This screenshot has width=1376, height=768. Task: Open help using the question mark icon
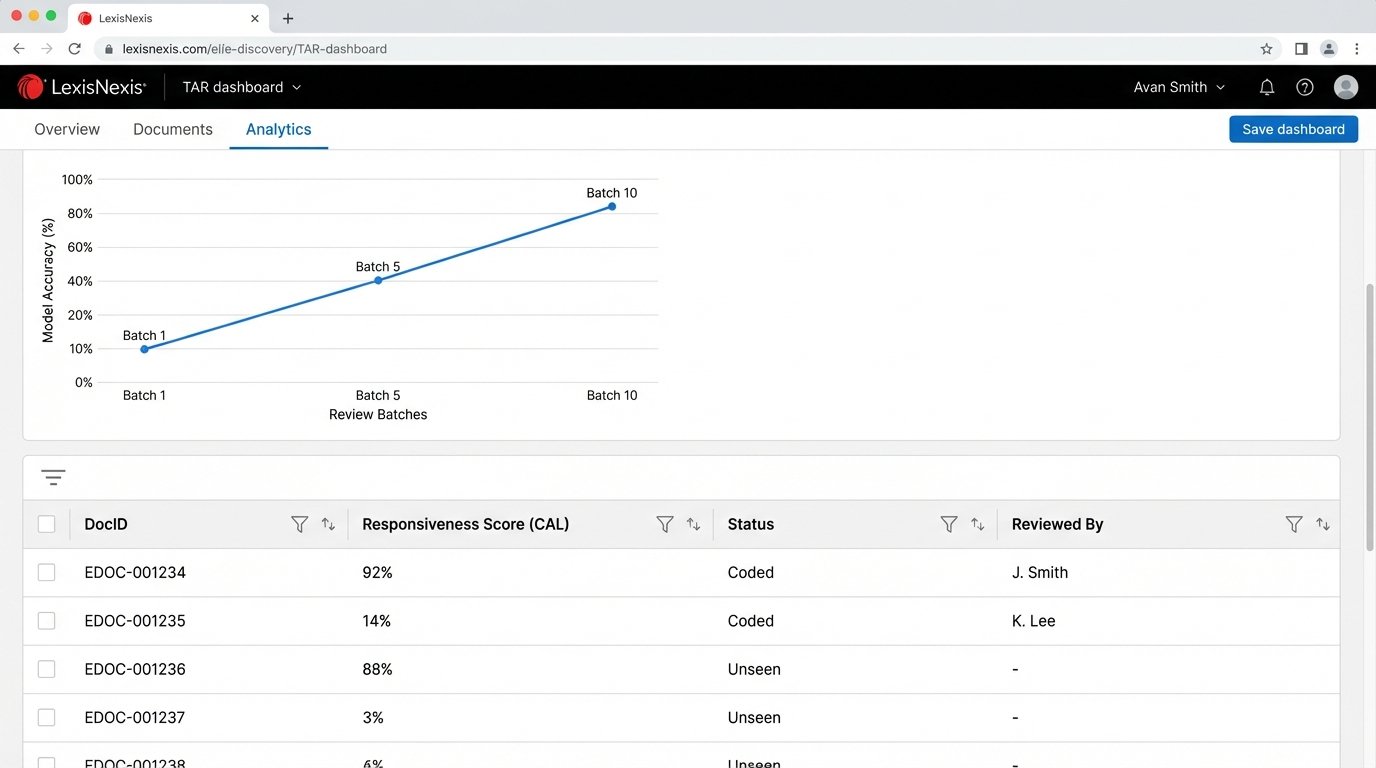pos(1304,87)
